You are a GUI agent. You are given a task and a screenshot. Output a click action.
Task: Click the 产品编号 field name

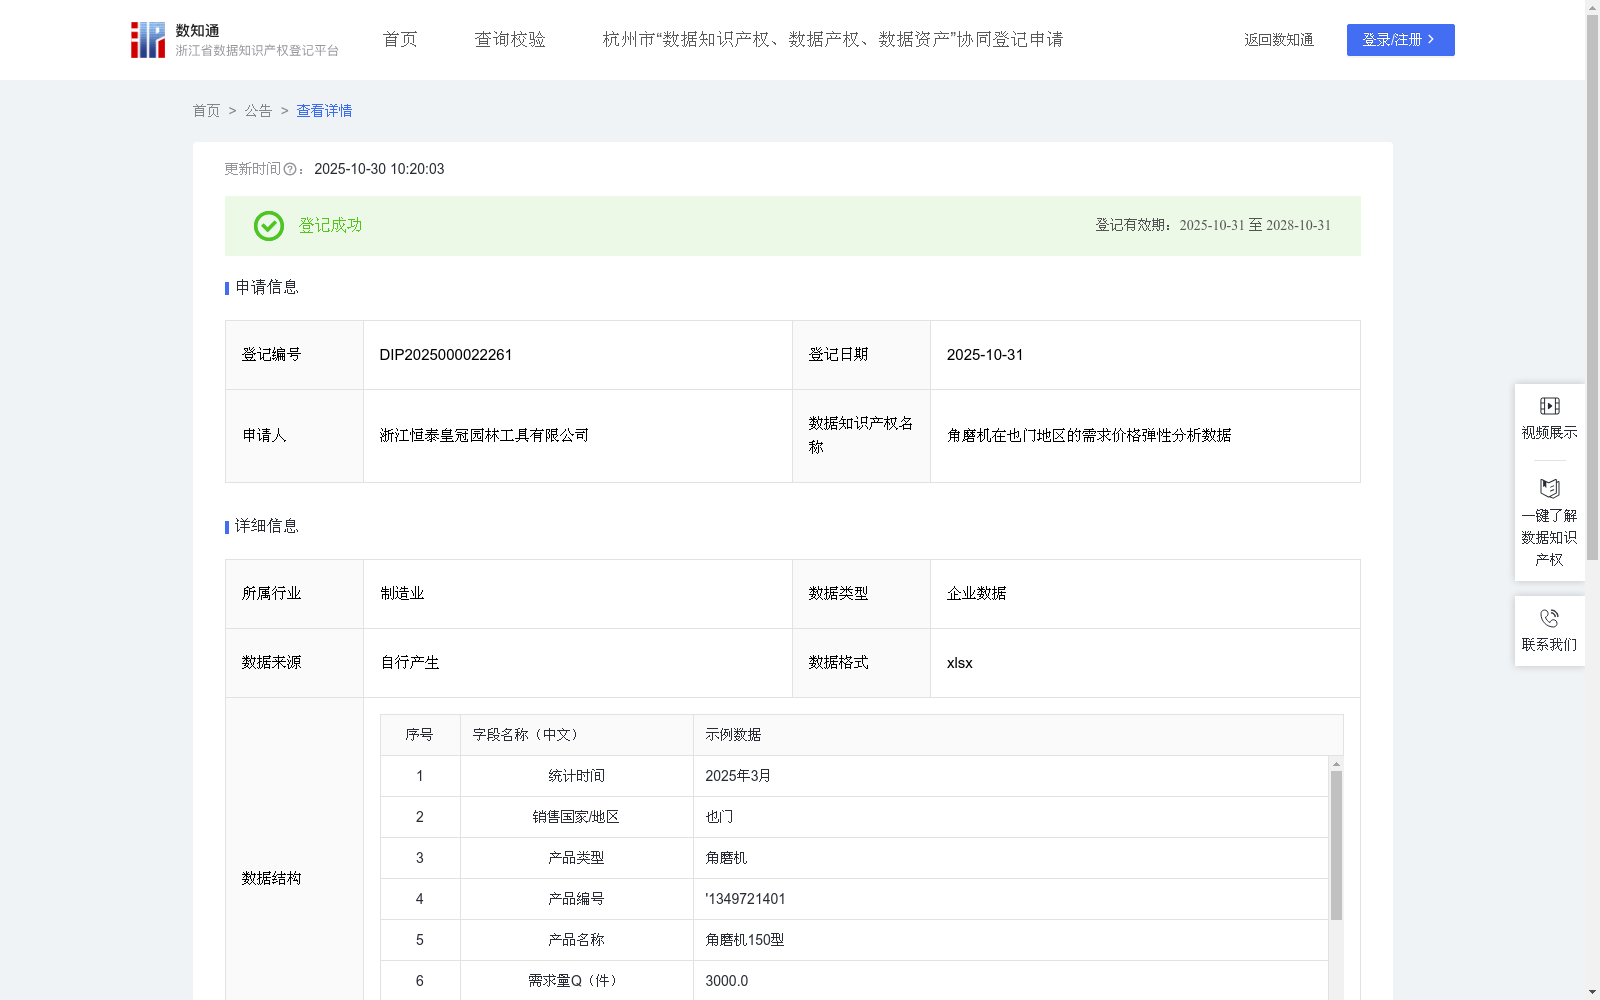point(576,899)
